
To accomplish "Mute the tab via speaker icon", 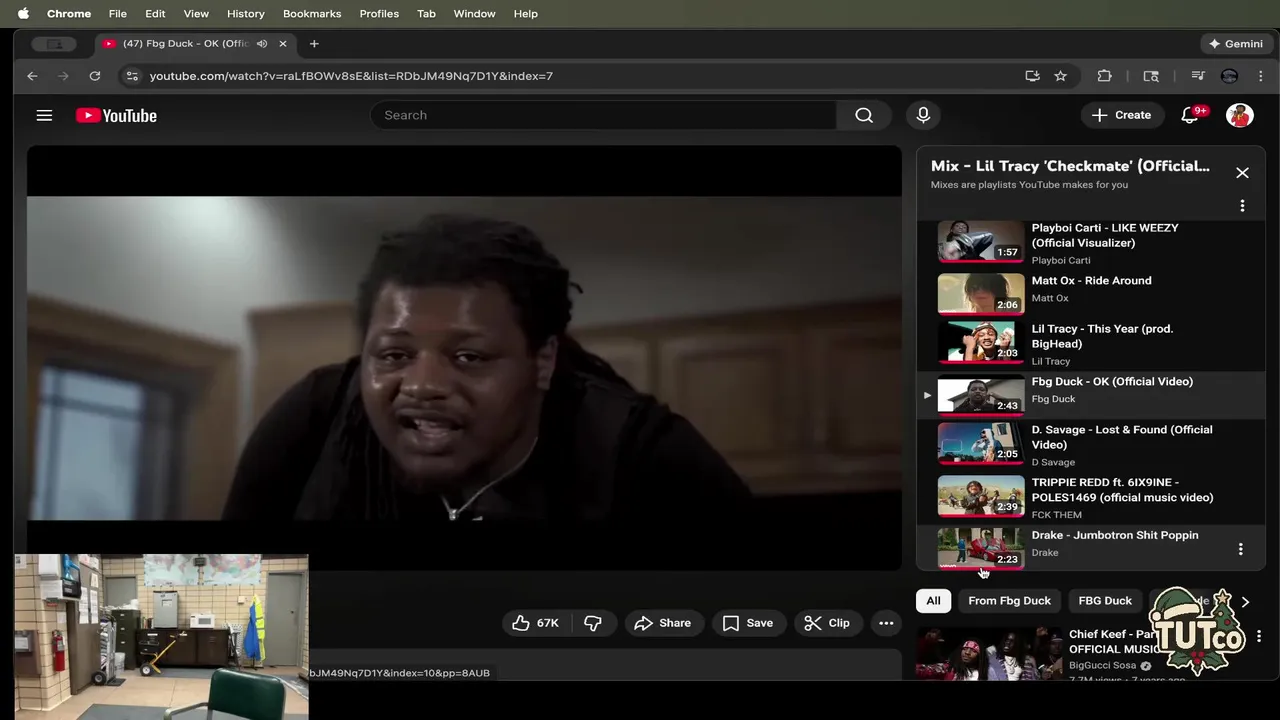I will (261, 44).
